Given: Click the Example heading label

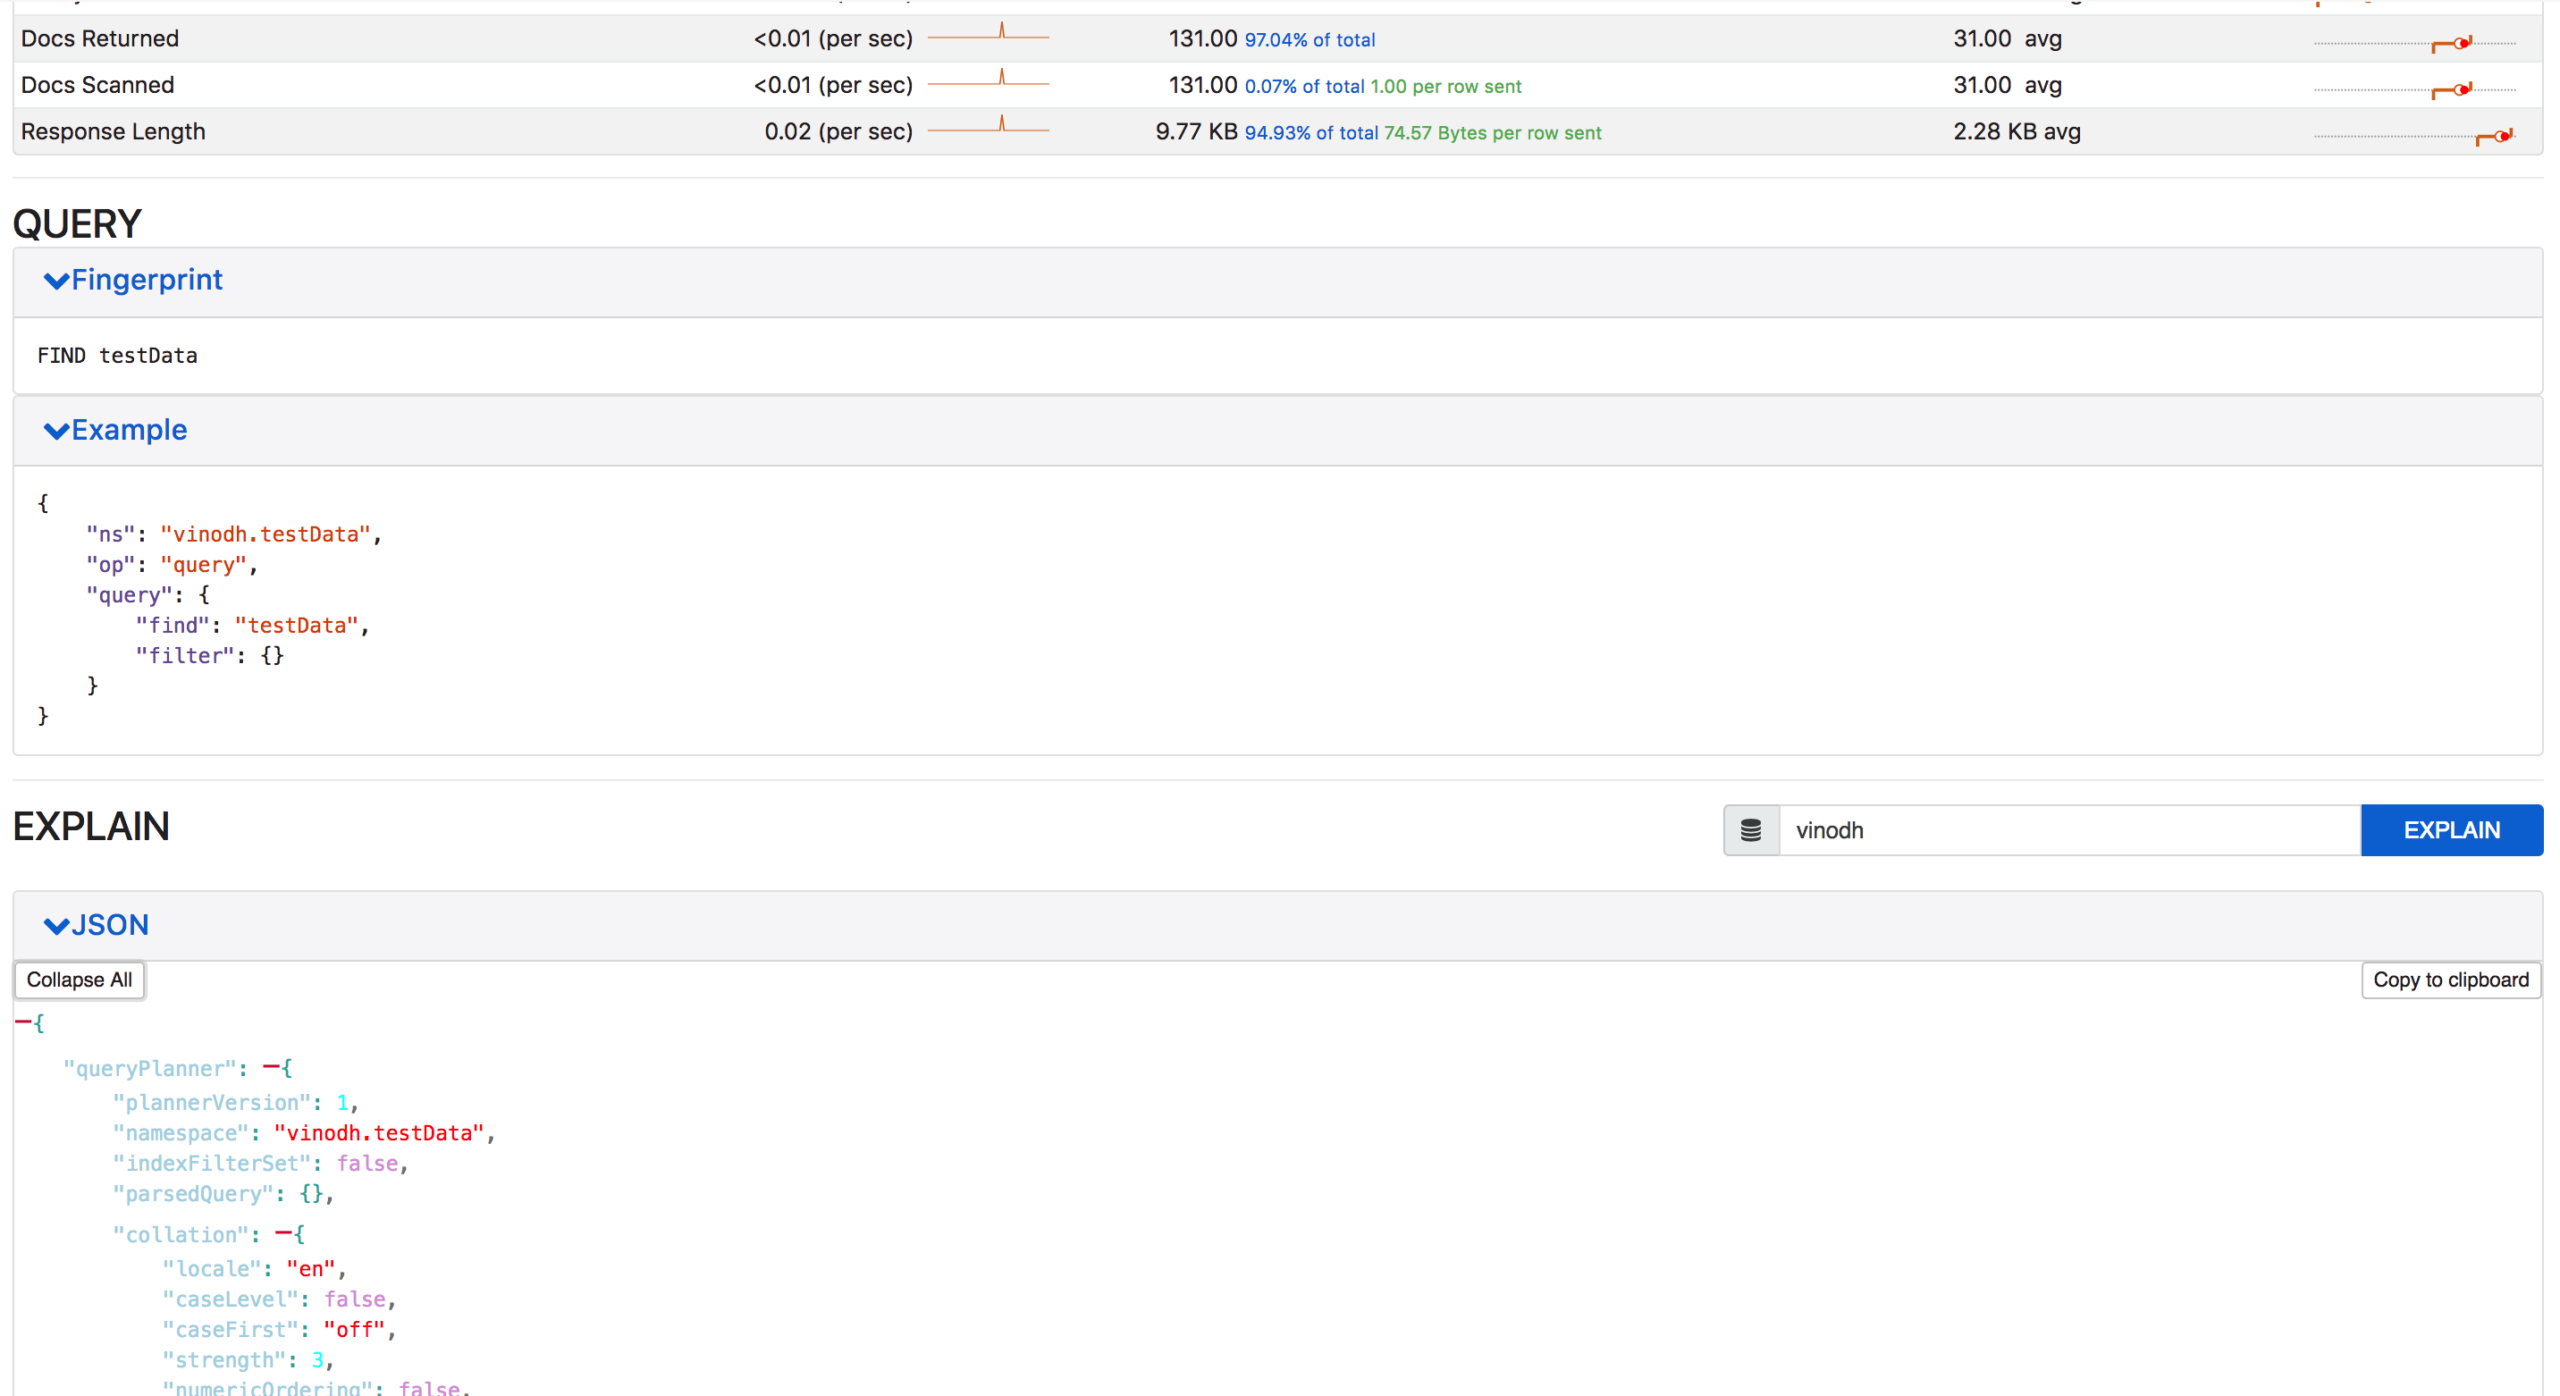Looking at the screenshot, I should [129, 430].
